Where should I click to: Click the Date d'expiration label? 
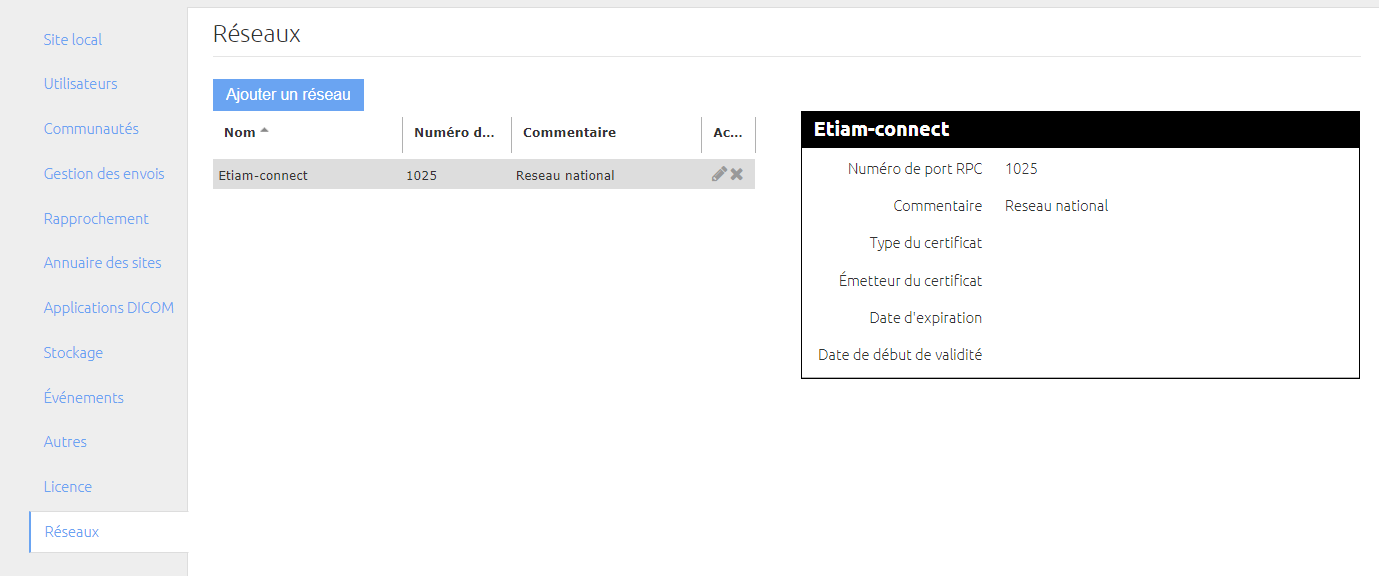[x=926, y=318]
